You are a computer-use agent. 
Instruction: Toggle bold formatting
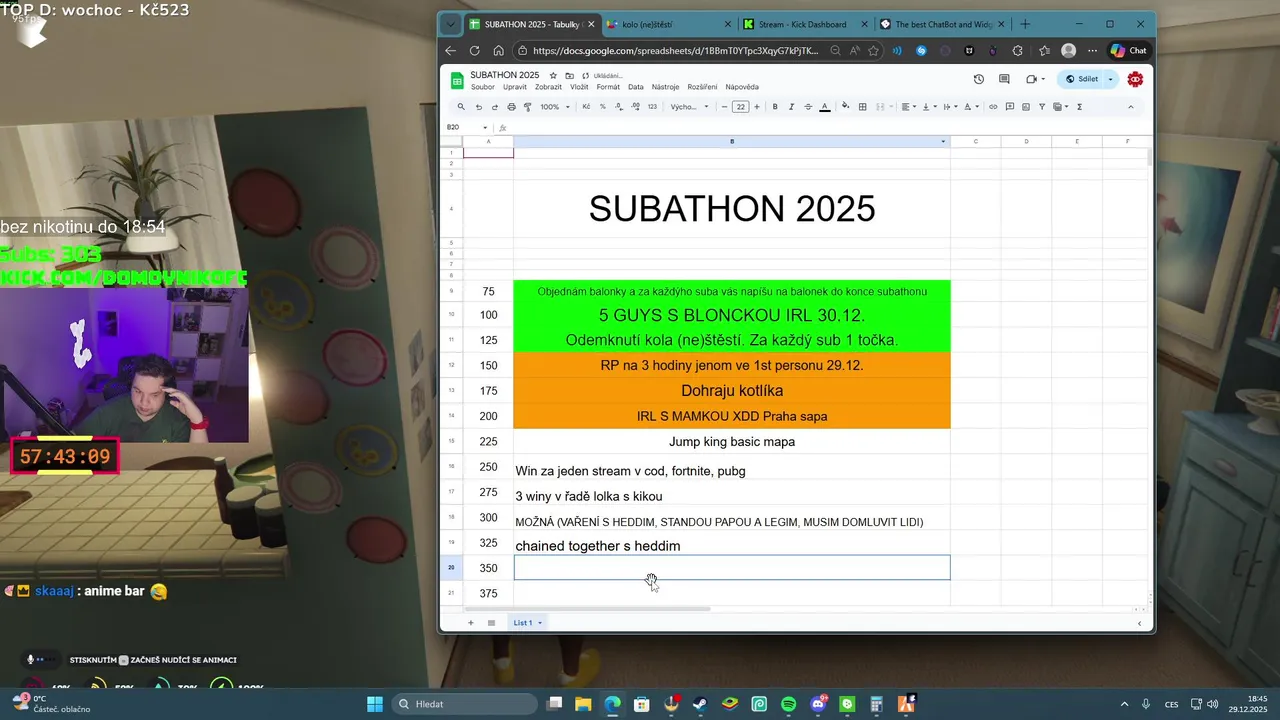[x=775, y=107]
